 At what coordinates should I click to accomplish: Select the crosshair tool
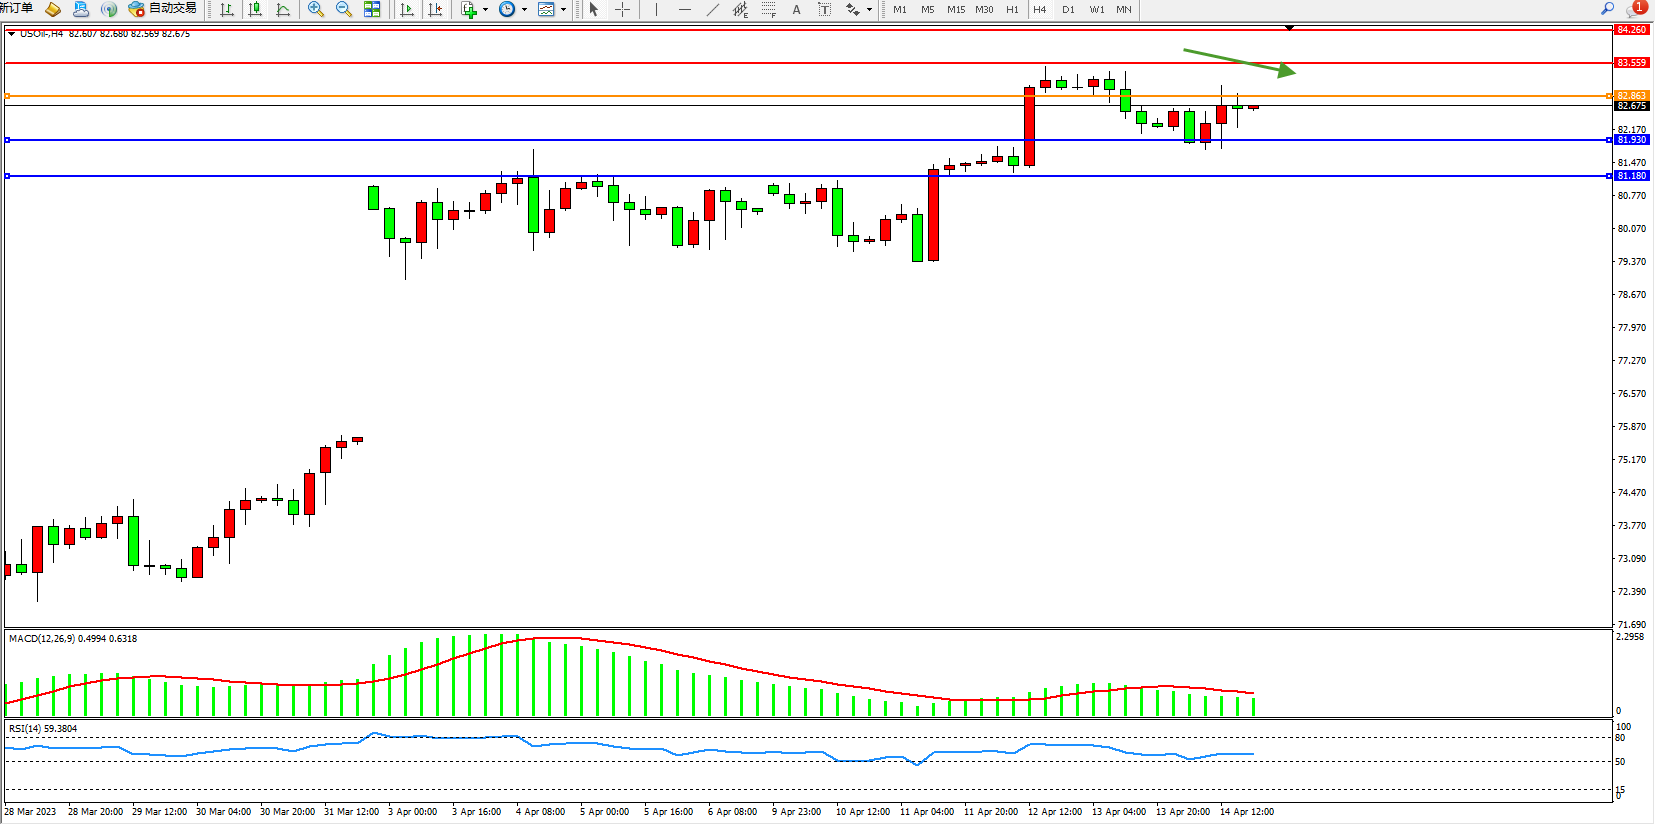pos(622,10)
